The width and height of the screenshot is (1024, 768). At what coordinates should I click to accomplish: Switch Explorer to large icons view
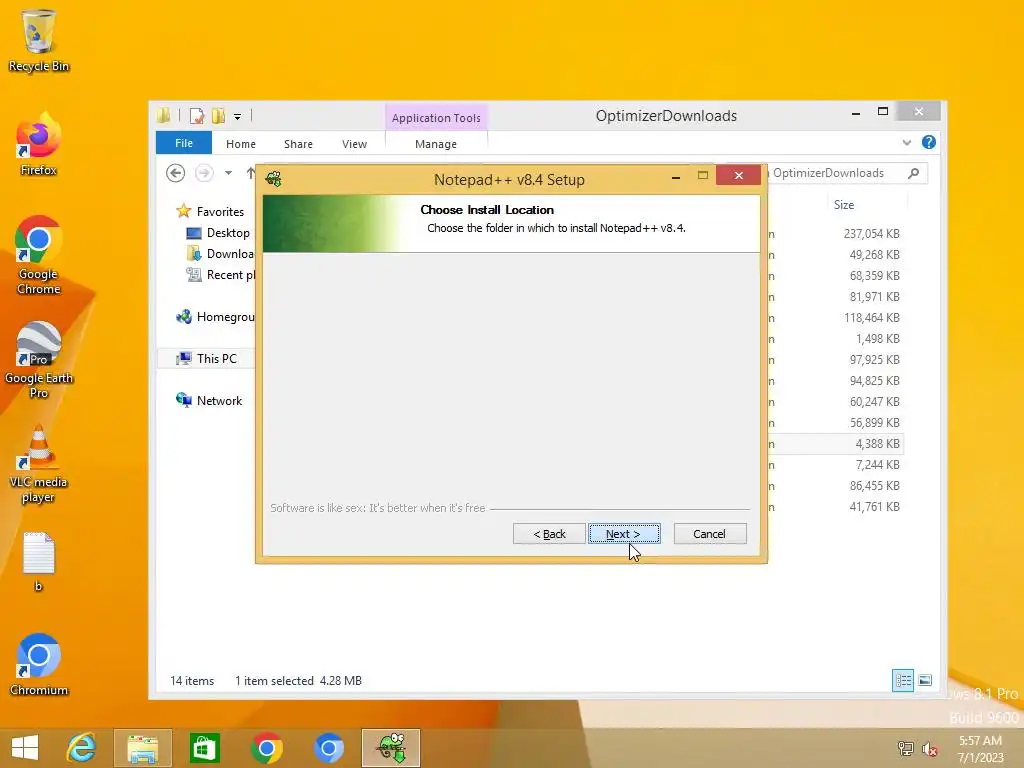(x=925, y=680)
